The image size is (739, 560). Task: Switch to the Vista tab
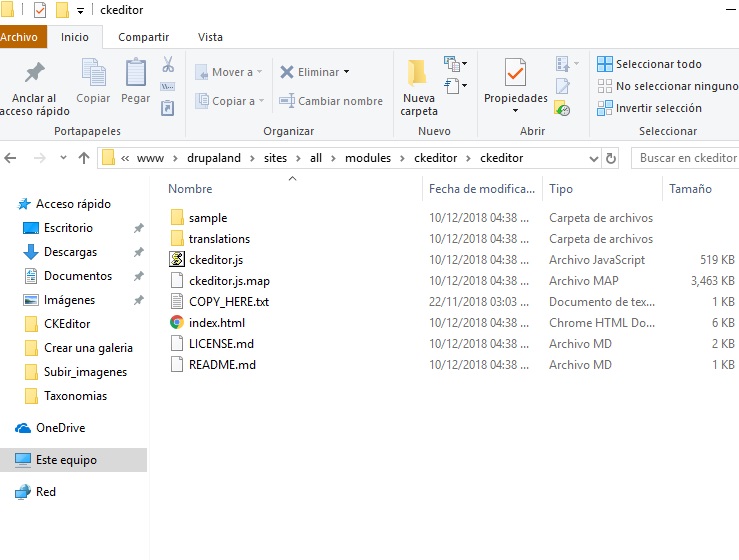click(x=210, y=37)
